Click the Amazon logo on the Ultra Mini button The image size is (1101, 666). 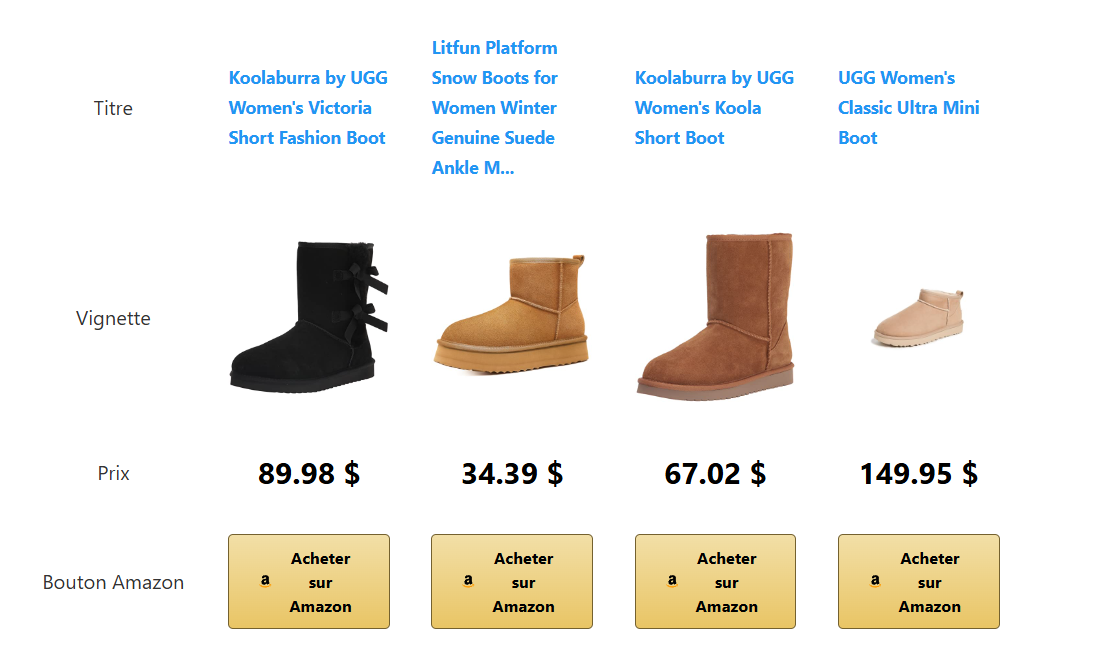pyautogui.click(x=876, y=578)
